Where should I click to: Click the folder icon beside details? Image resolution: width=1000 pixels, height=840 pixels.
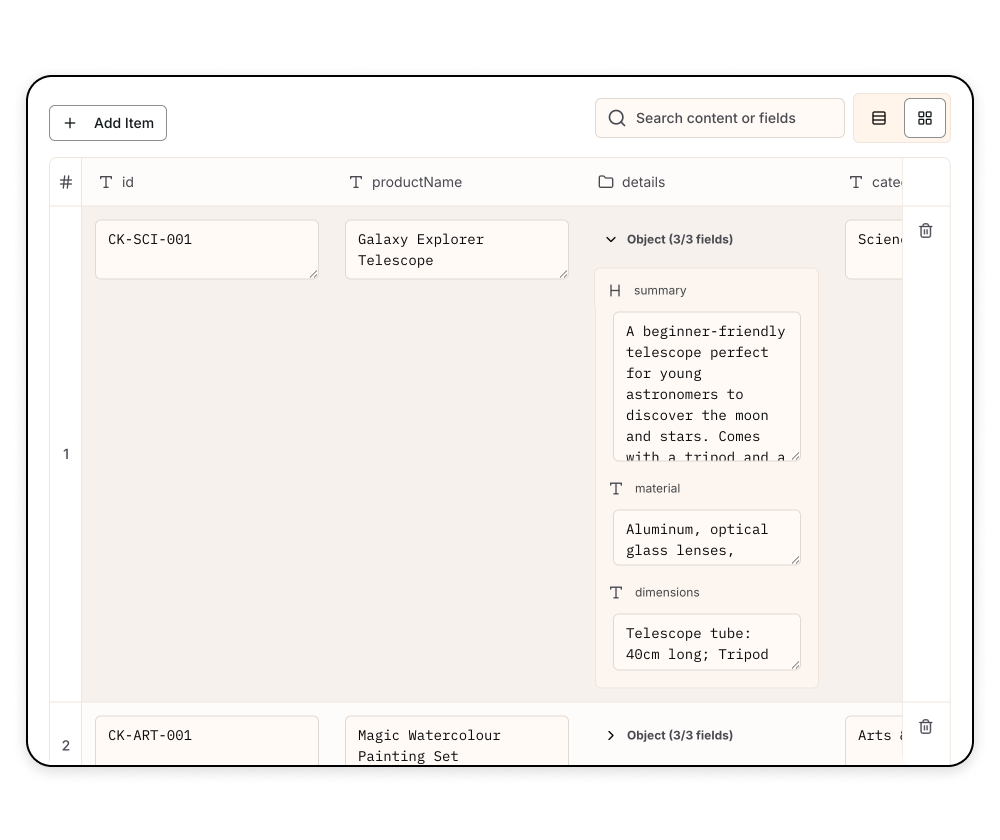(x=606, y=182)
